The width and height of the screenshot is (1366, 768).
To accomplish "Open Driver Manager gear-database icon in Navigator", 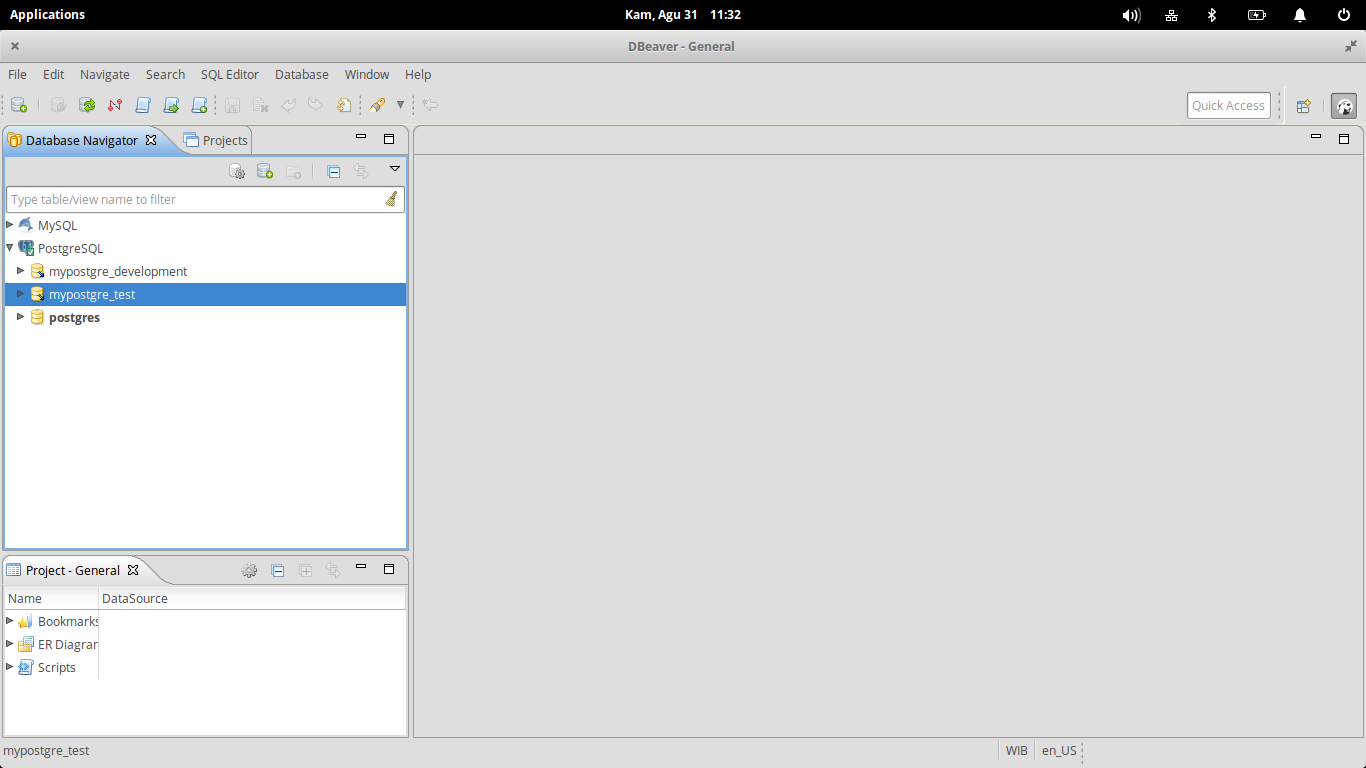I will click(237, 171).
